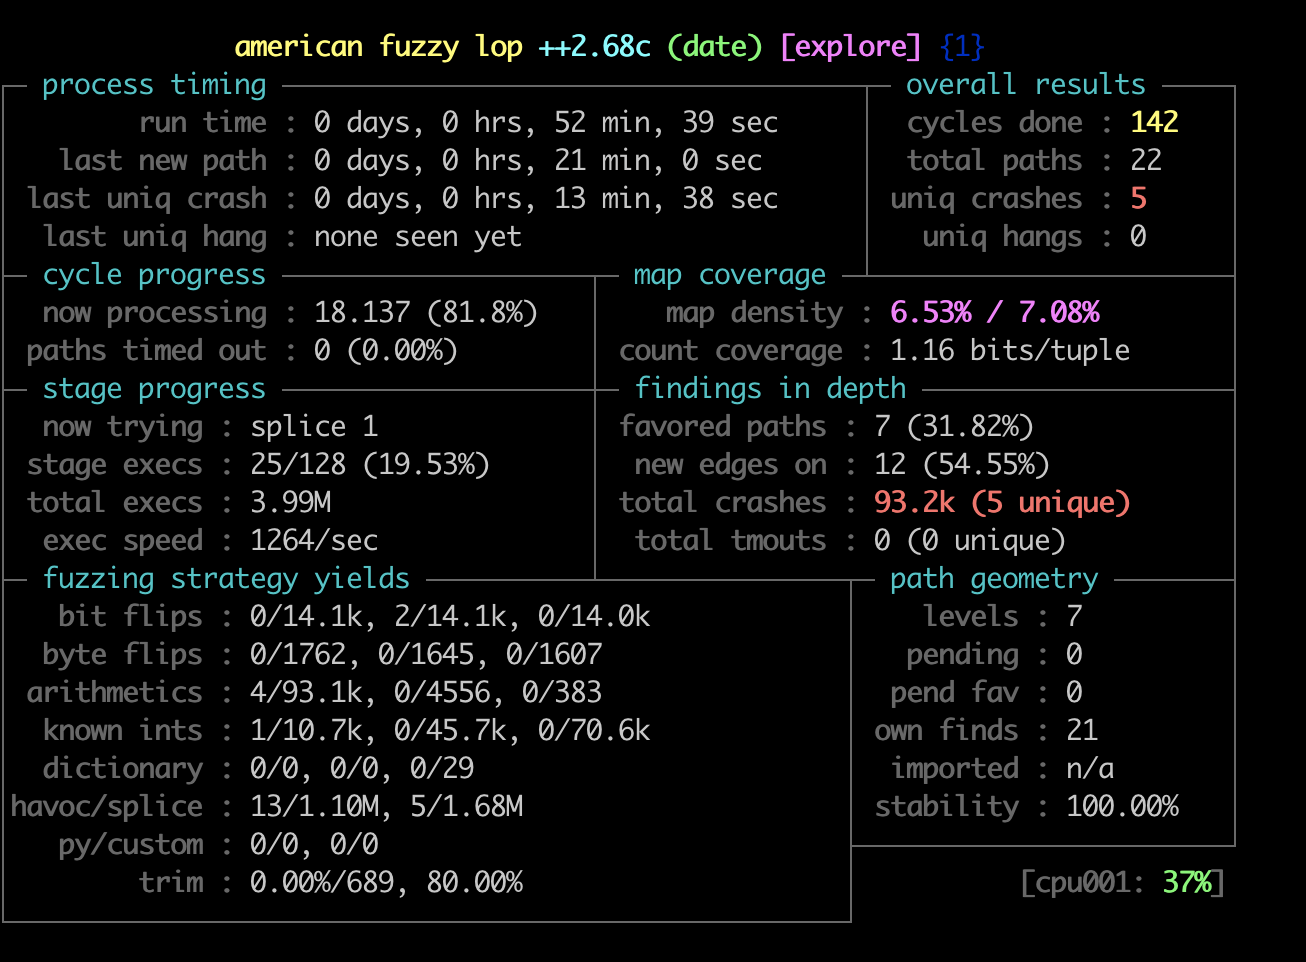Click the total crashes value '93.2k (5 unique)'
The width and height of the screenshot is (1306, 962).
(x=1002, y=503)
